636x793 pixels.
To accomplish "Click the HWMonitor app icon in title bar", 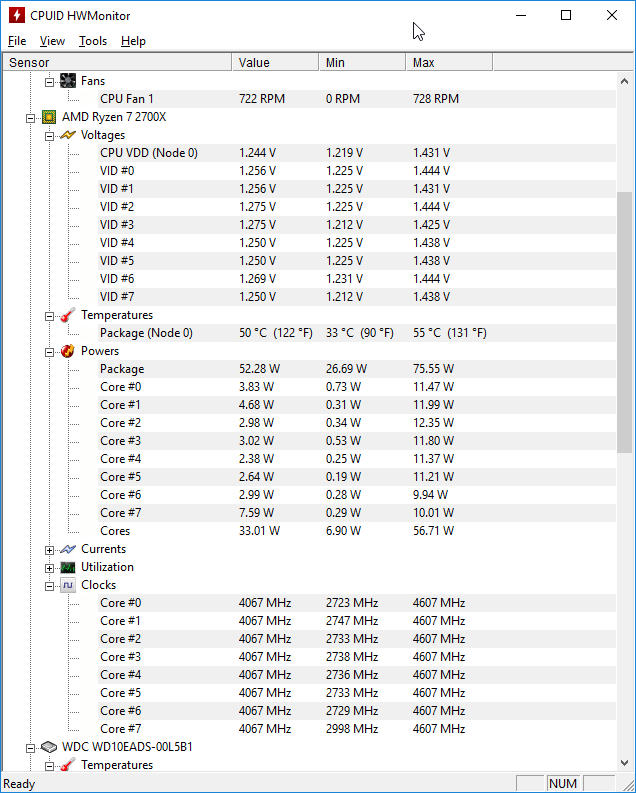I will [17, 15].
